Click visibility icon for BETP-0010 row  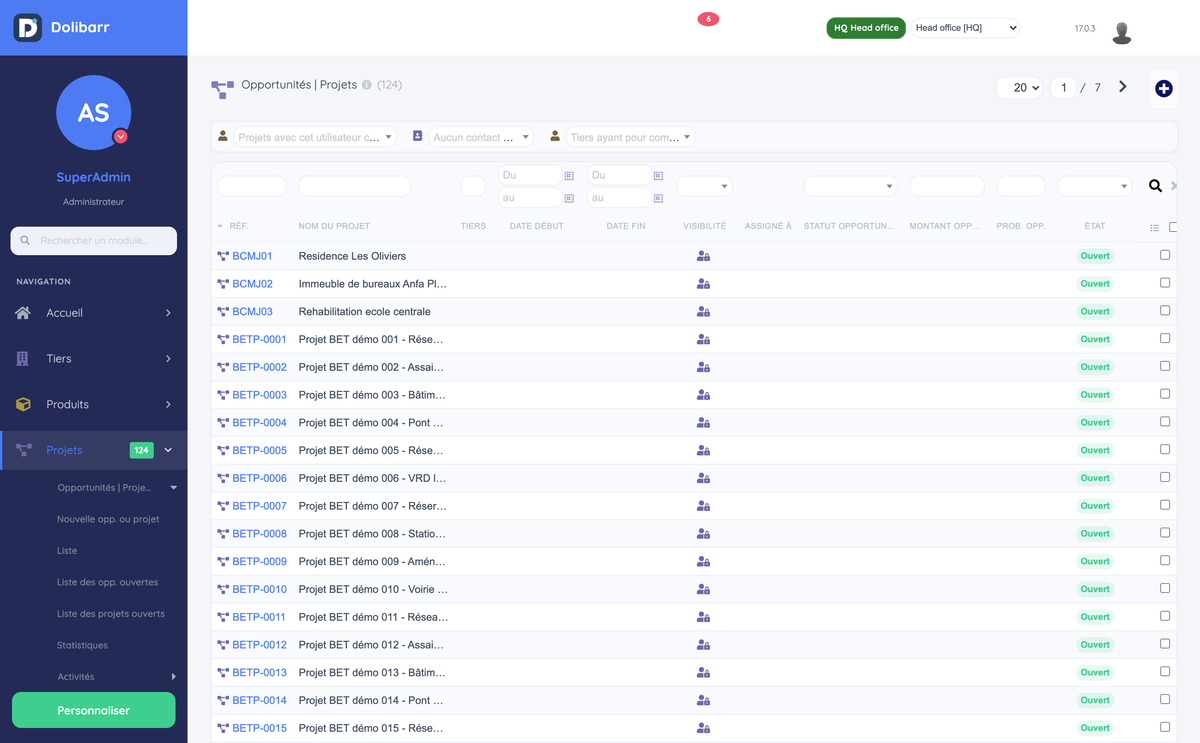click(x=703, y=589)
